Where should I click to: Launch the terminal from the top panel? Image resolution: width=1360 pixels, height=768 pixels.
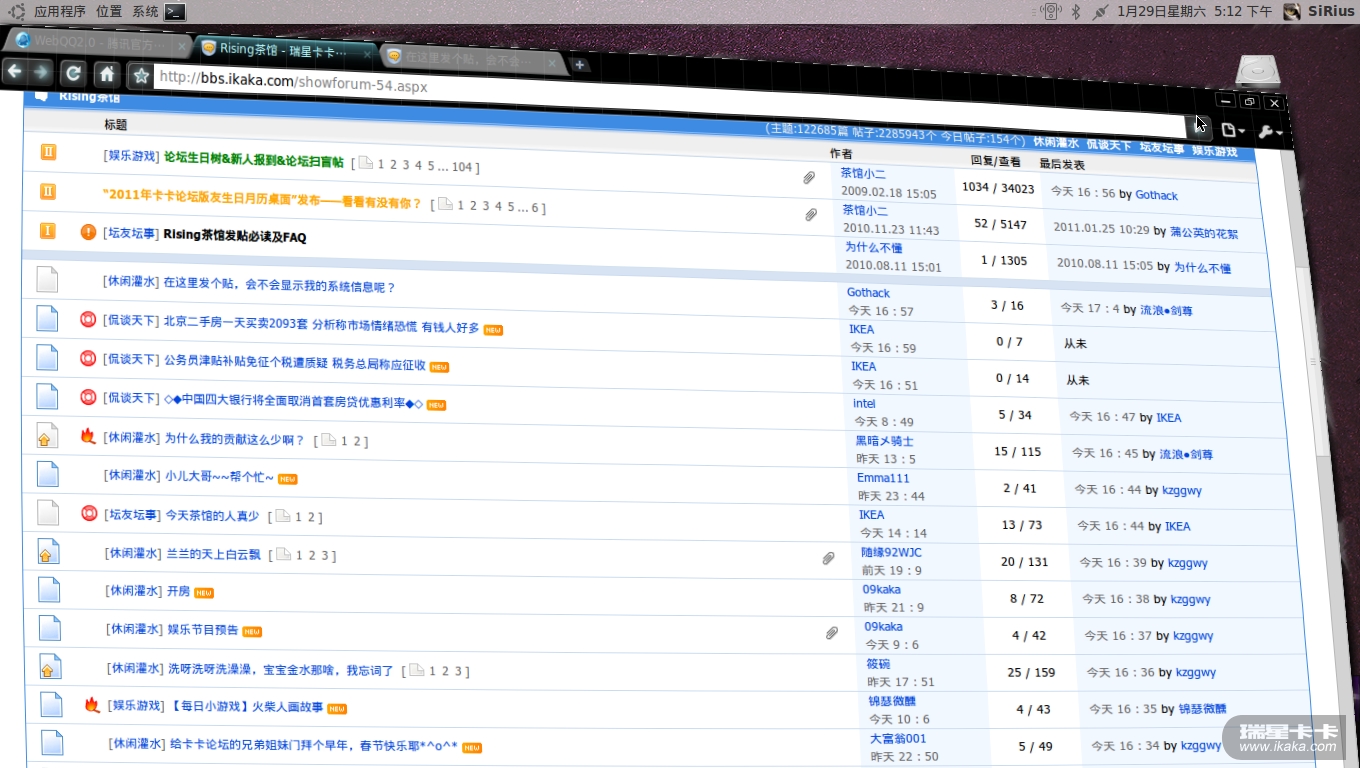[x=174, y=12]
